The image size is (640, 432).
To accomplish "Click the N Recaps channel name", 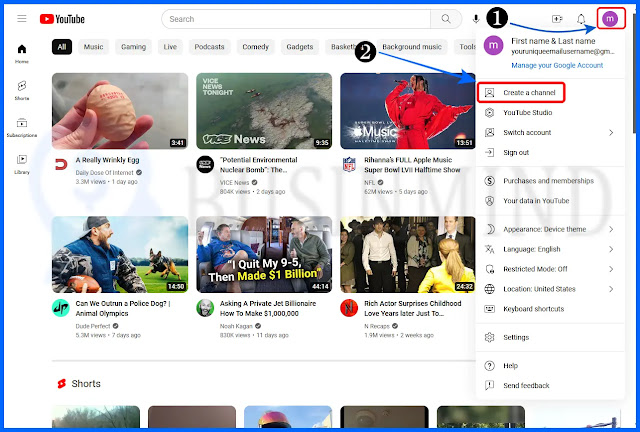I will pyautogui.click(x=377, y=326).
